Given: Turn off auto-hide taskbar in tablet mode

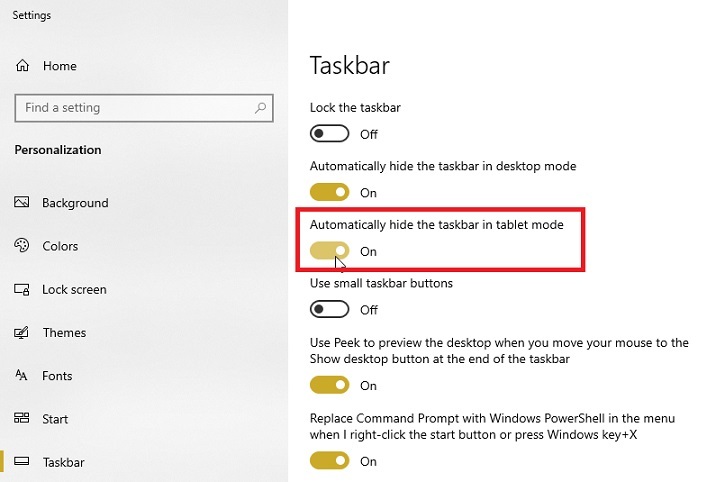Looking at the screenshot, I should [x=329, y=251].
